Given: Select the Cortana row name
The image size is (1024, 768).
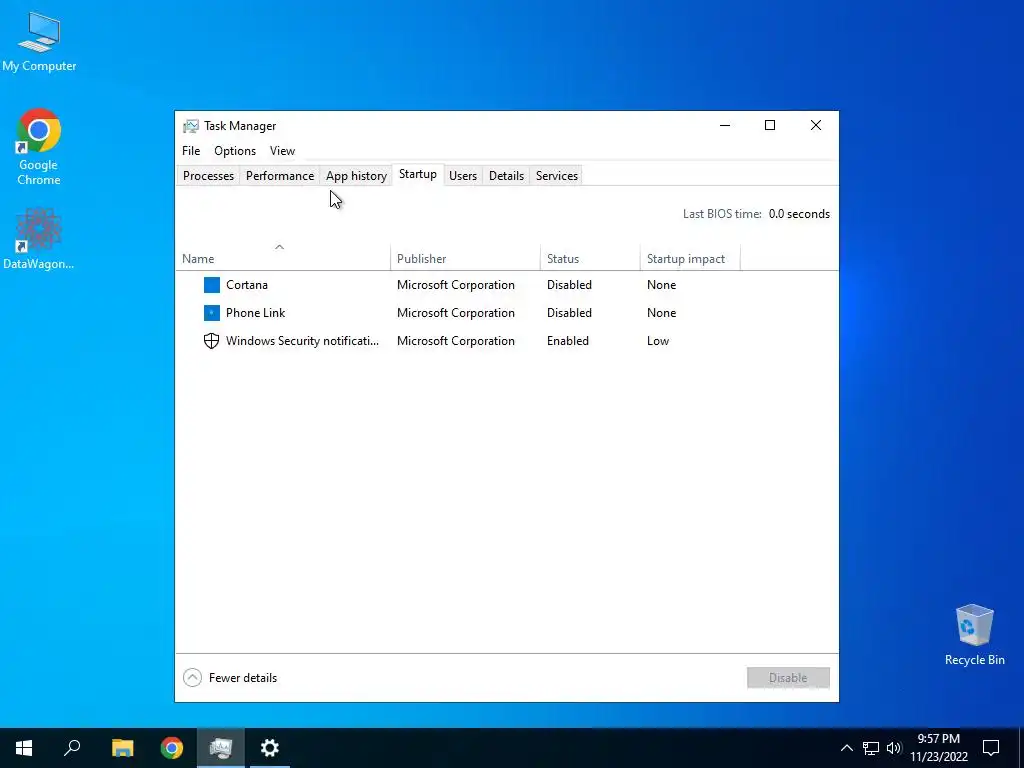Looking at the screenshot, I should (x=247, y=285).
